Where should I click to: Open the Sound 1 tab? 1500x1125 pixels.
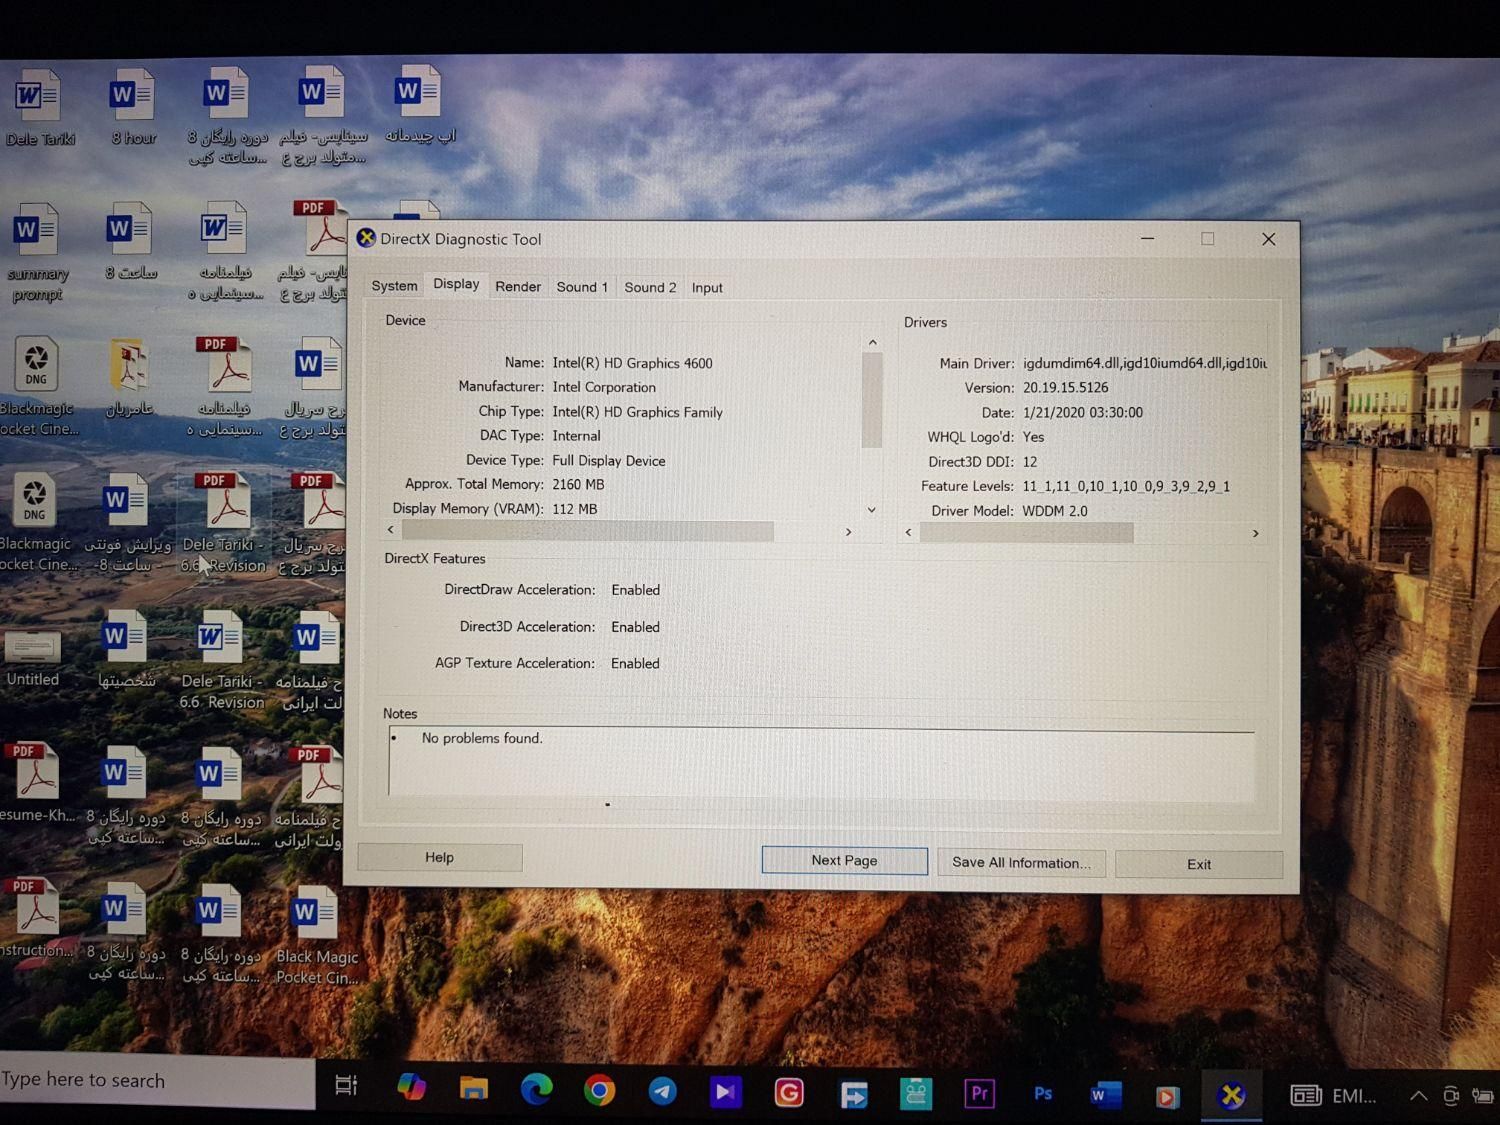582,287
